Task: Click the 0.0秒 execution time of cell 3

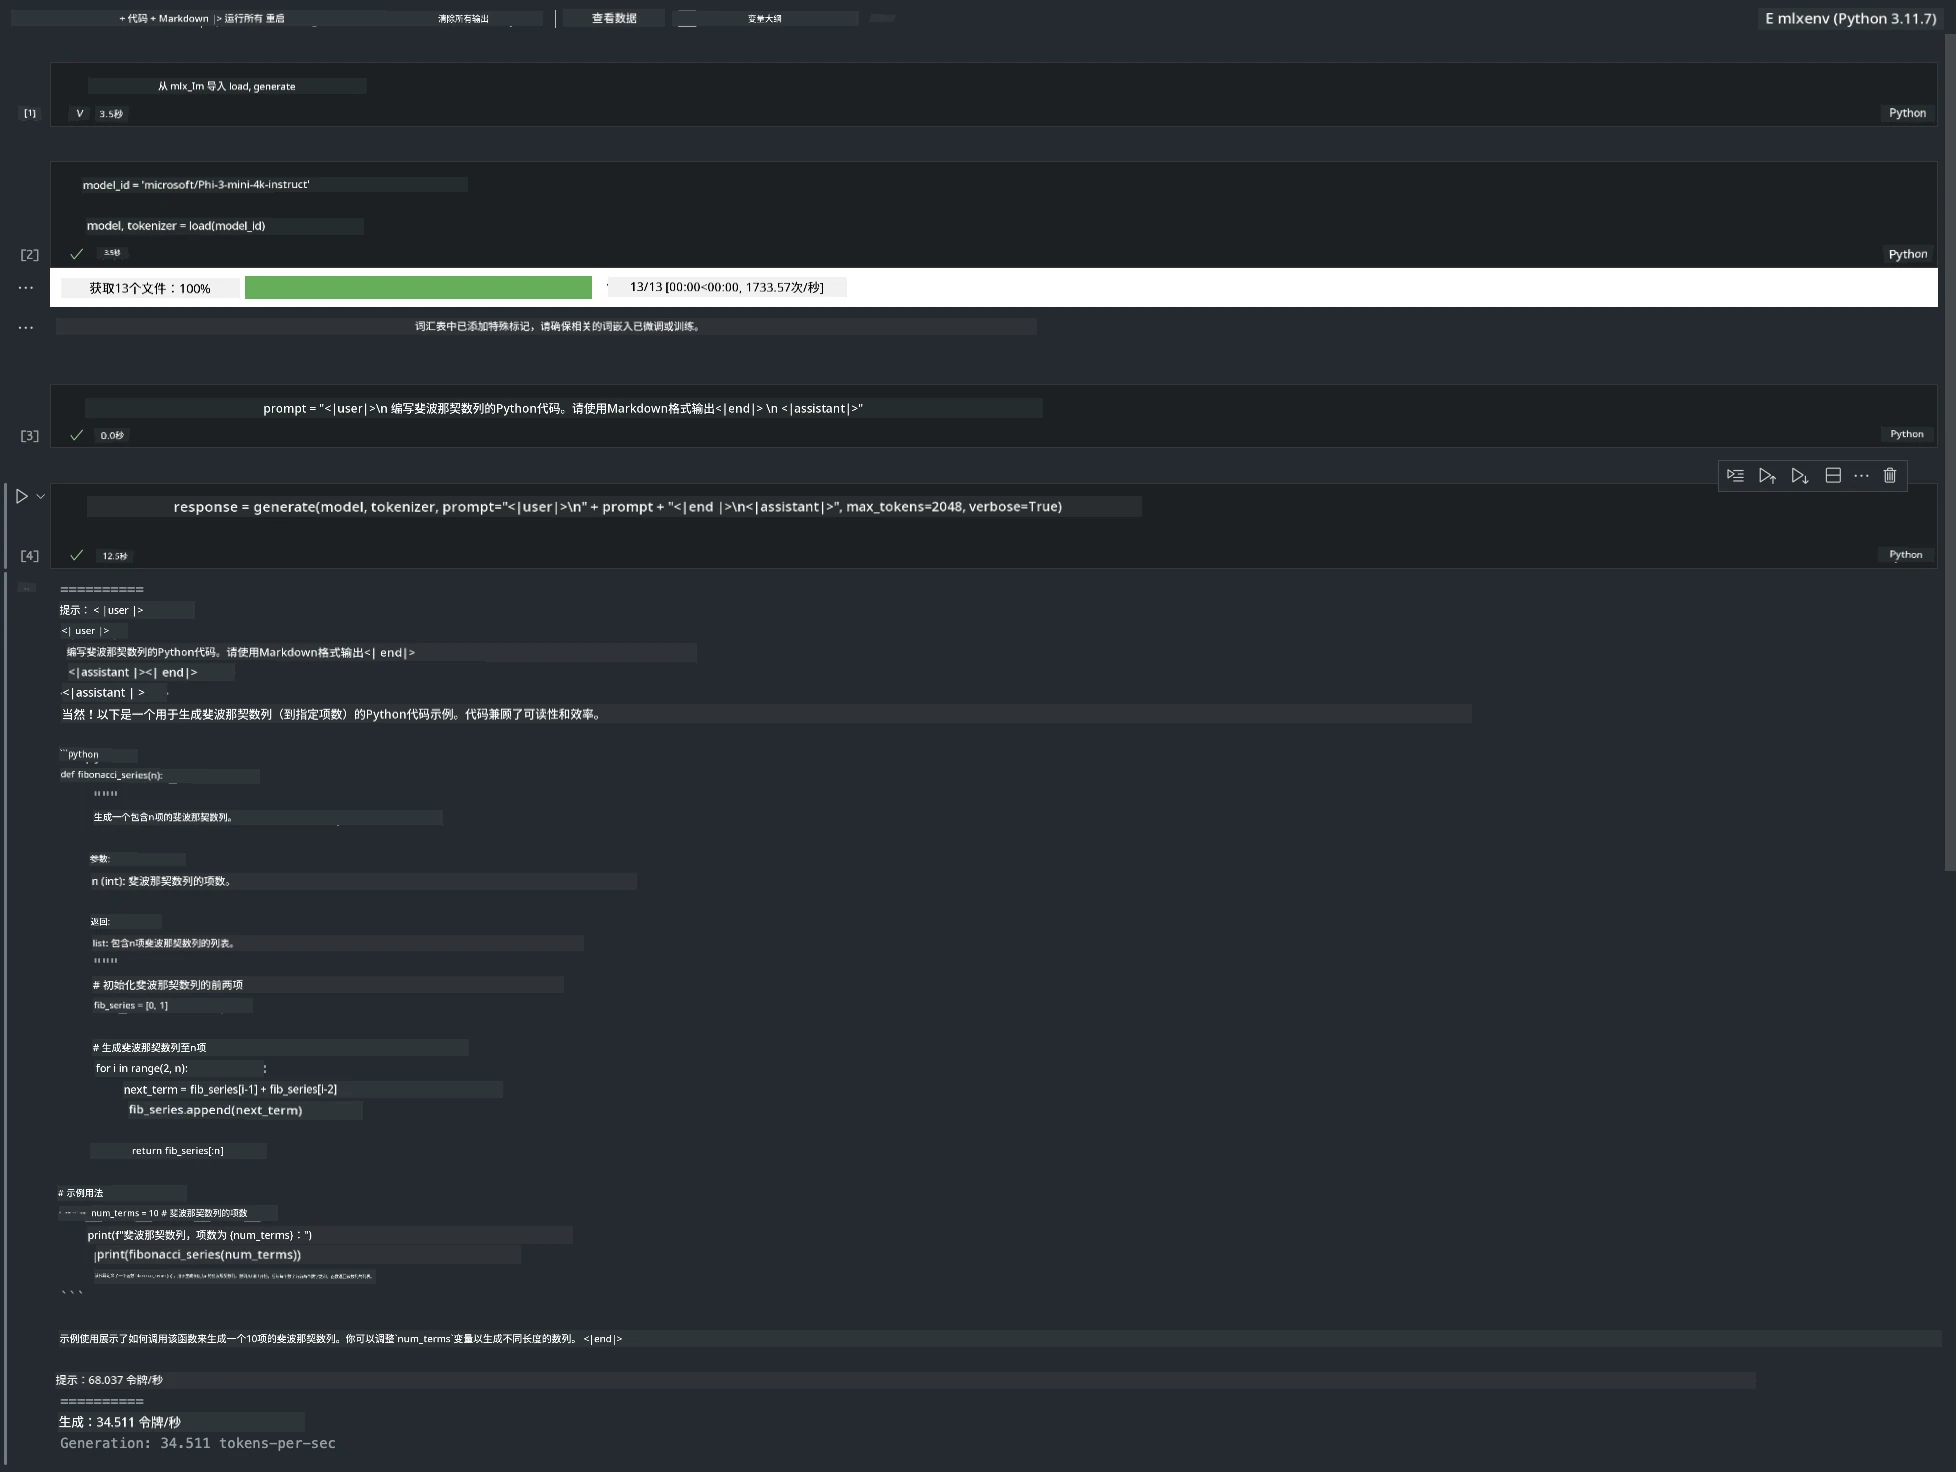Action: point(112,435)
